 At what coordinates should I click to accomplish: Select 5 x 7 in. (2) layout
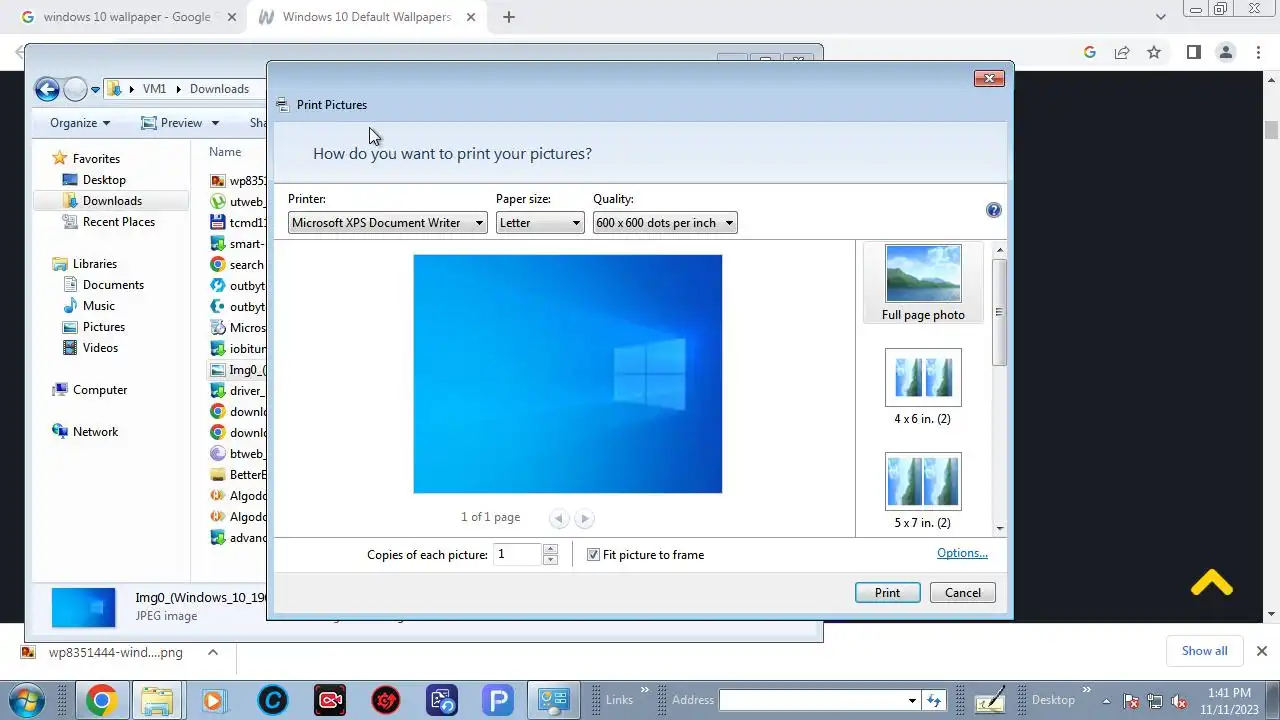coord(923,491)
